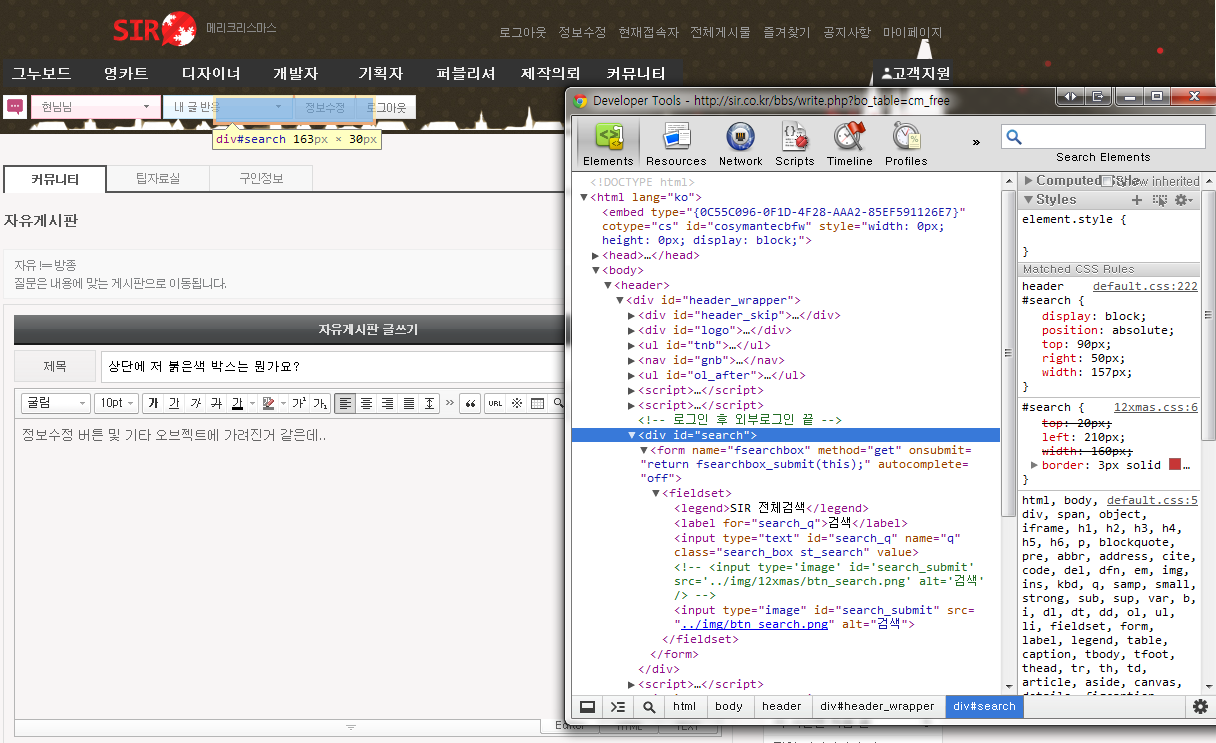Screen dimensions: 1216x743
Task: Switch to the Resources panel
Action: pos(676,143)
